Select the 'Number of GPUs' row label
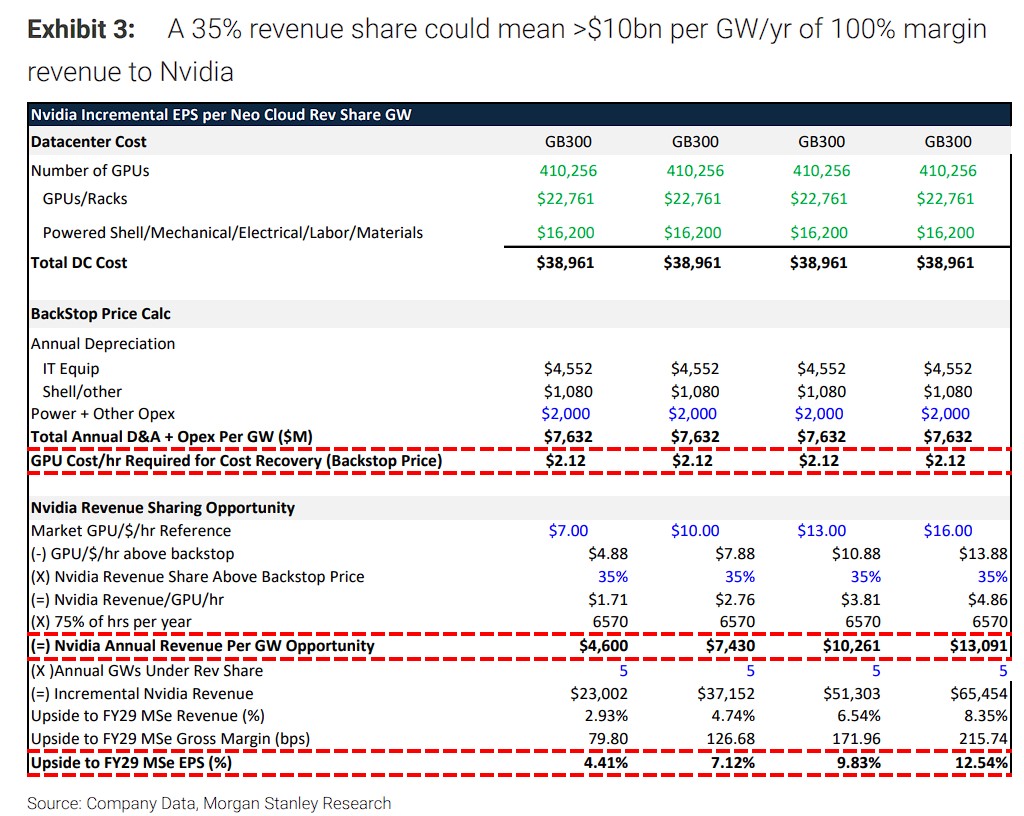Image resolution: width=1024 pixels, height=816 pixels. tap(90, 171)
